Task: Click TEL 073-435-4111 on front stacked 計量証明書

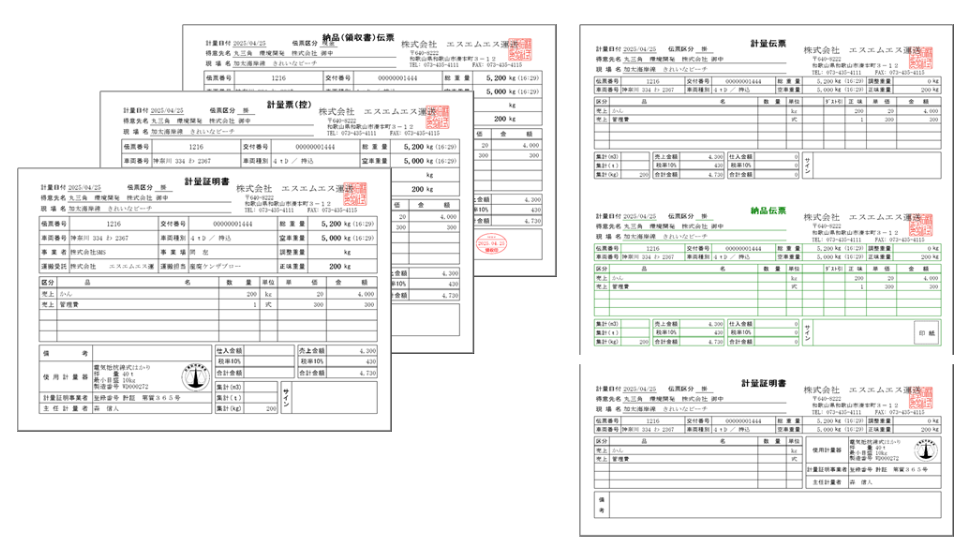Action: [269, 210]
